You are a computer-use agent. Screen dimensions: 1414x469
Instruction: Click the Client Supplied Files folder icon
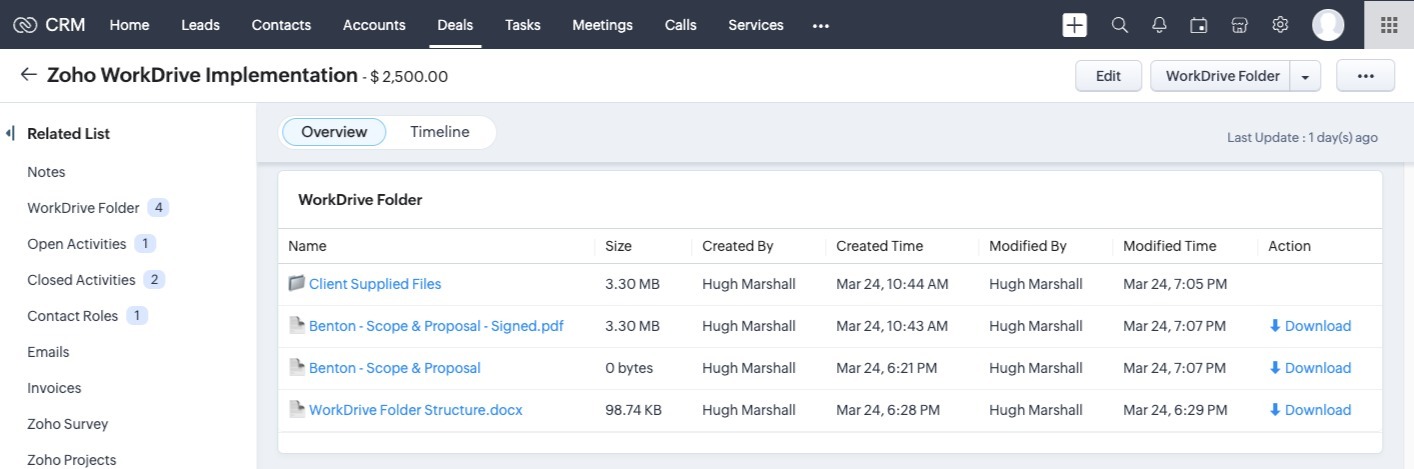coord(296,284)
